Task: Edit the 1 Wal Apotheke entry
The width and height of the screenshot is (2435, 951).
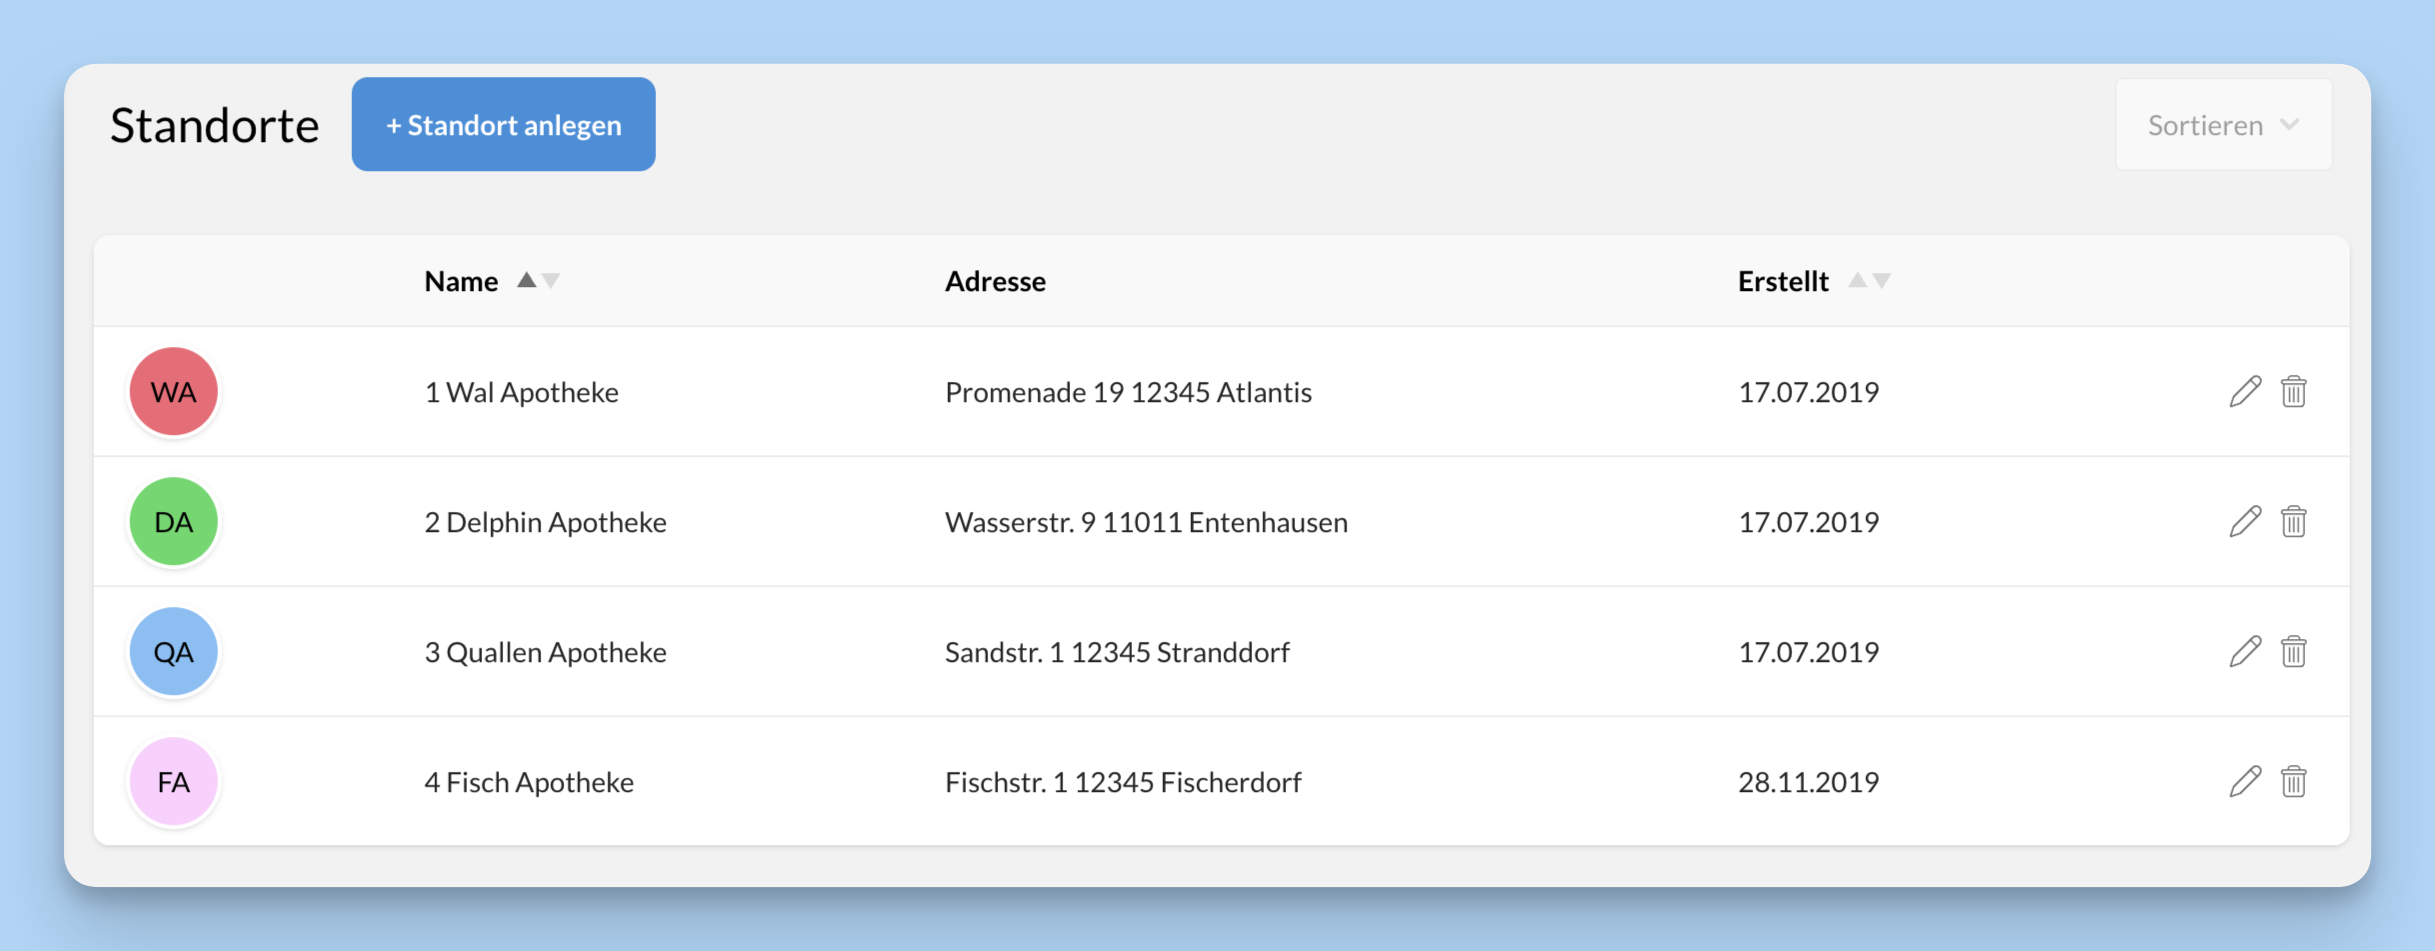Action: 2244,391
